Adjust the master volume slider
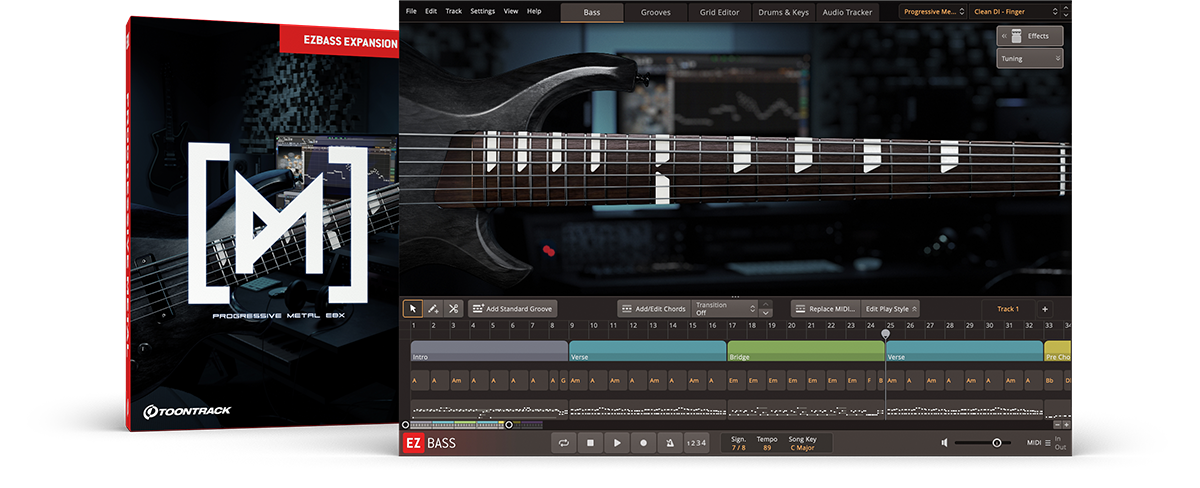Image resolution: width=1200 pixels, height=488 pixels. pos(996,443)
